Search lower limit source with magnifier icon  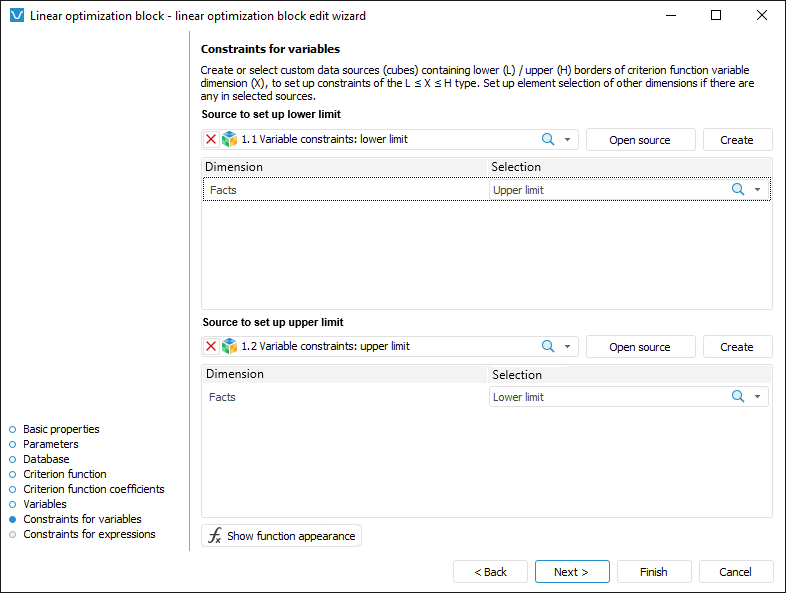(548, 140)
